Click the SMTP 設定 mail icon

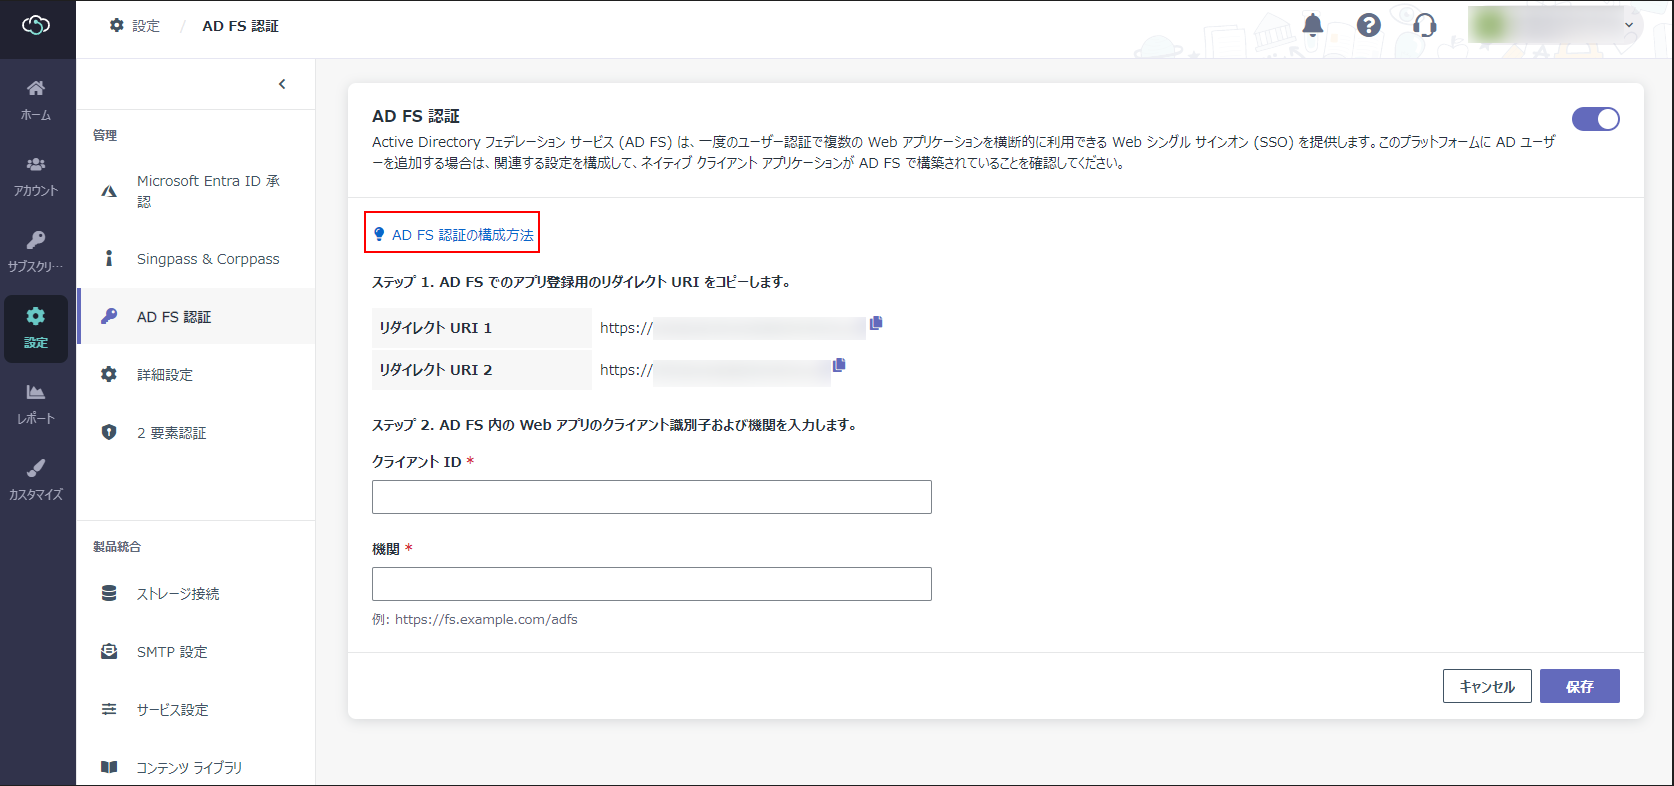coord(109,651)
